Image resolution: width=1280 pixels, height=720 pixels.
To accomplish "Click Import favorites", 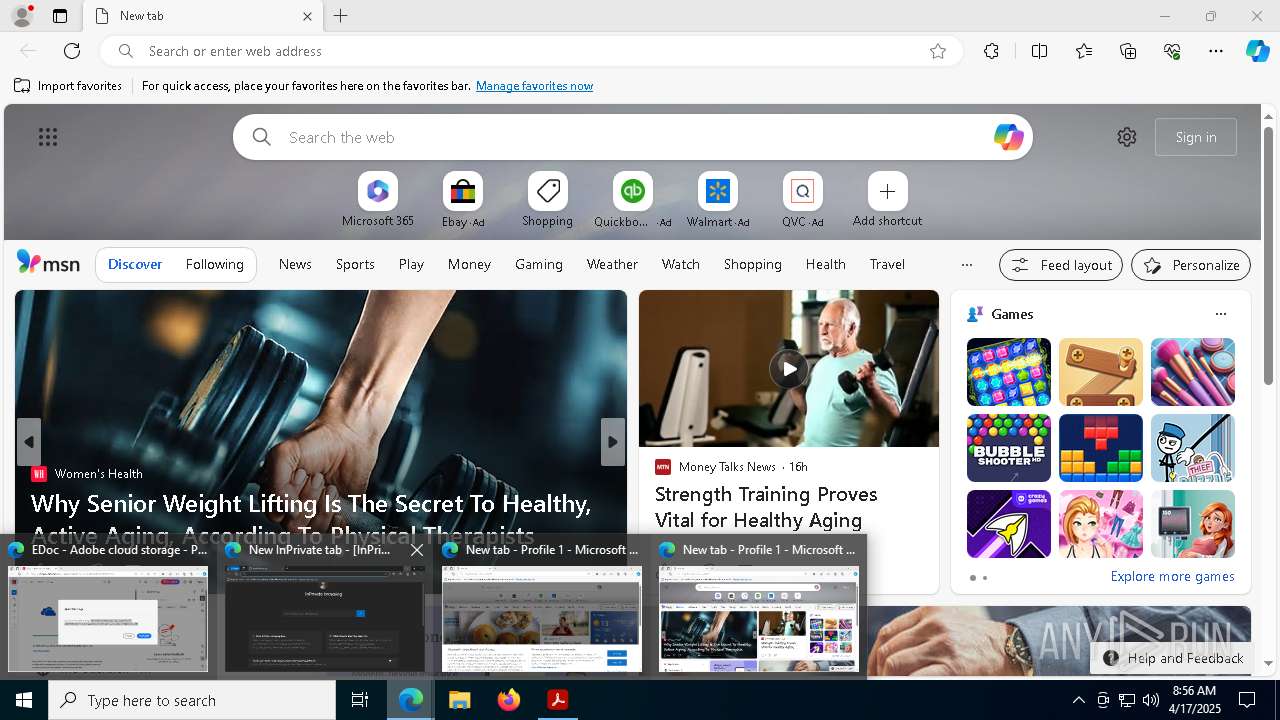I will (68, 86).
